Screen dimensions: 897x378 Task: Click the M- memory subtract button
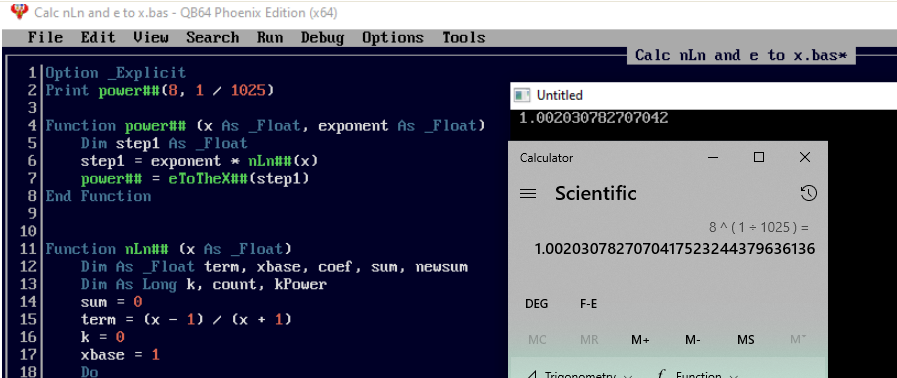[693, 340]
